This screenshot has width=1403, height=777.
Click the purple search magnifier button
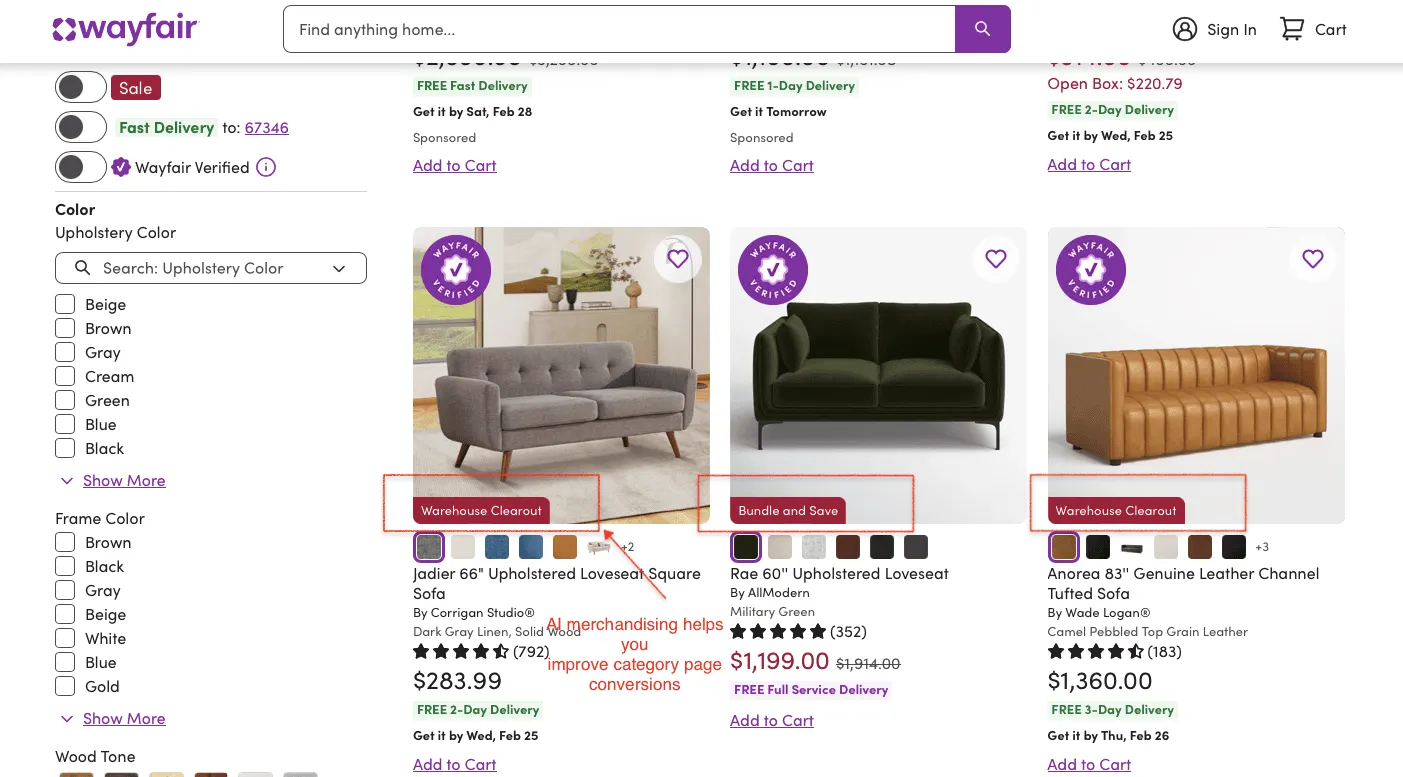982,29
